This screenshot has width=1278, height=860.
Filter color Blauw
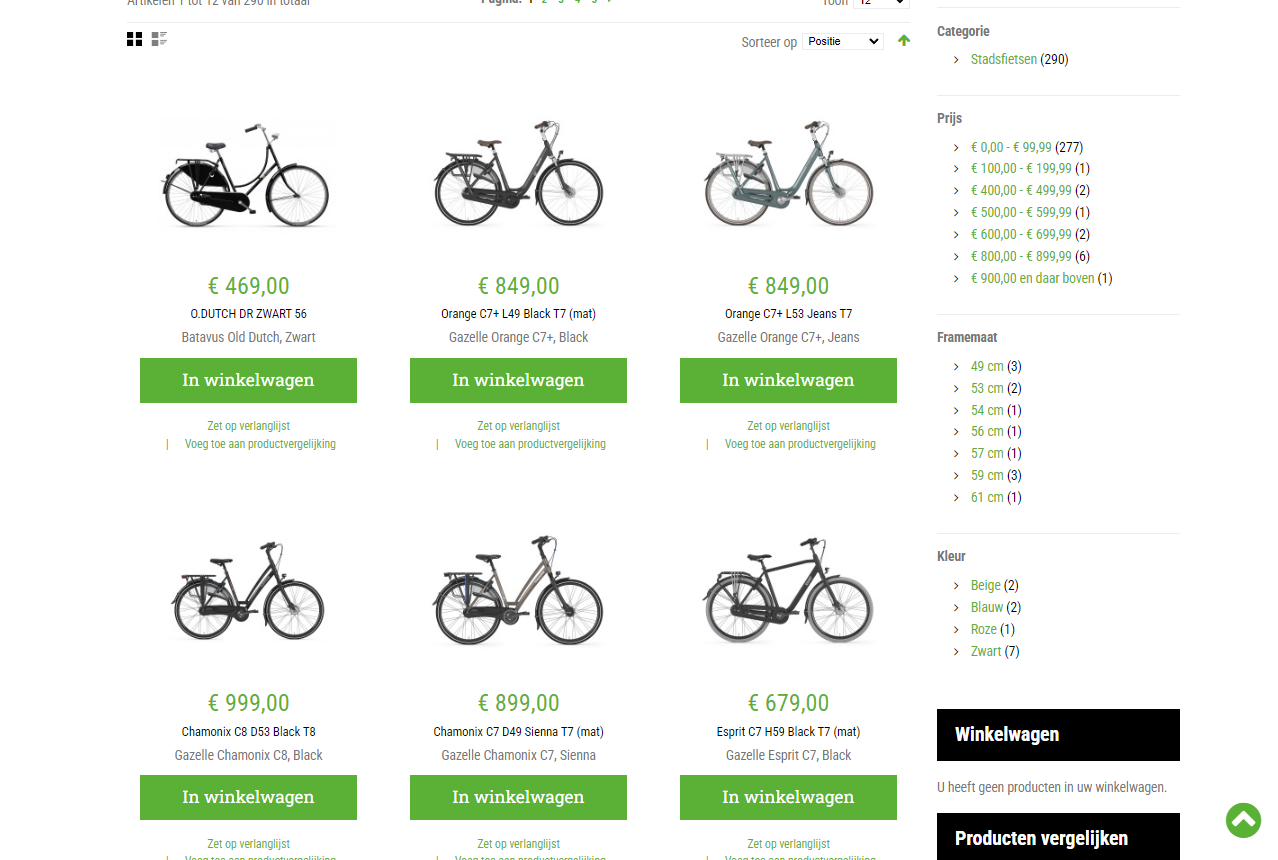click(x=987, y=608)
